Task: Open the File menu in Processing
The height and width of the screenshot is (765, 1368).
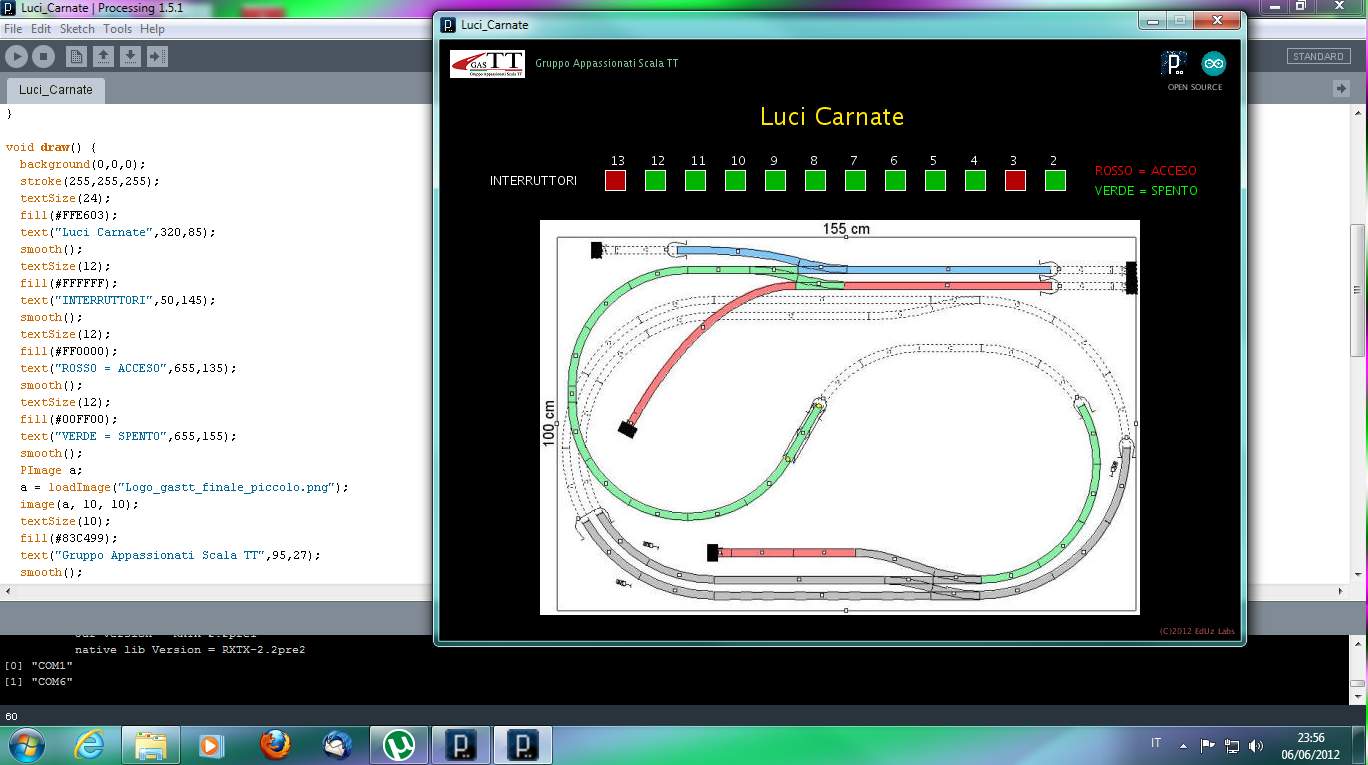Action: (x=14, y=29)
